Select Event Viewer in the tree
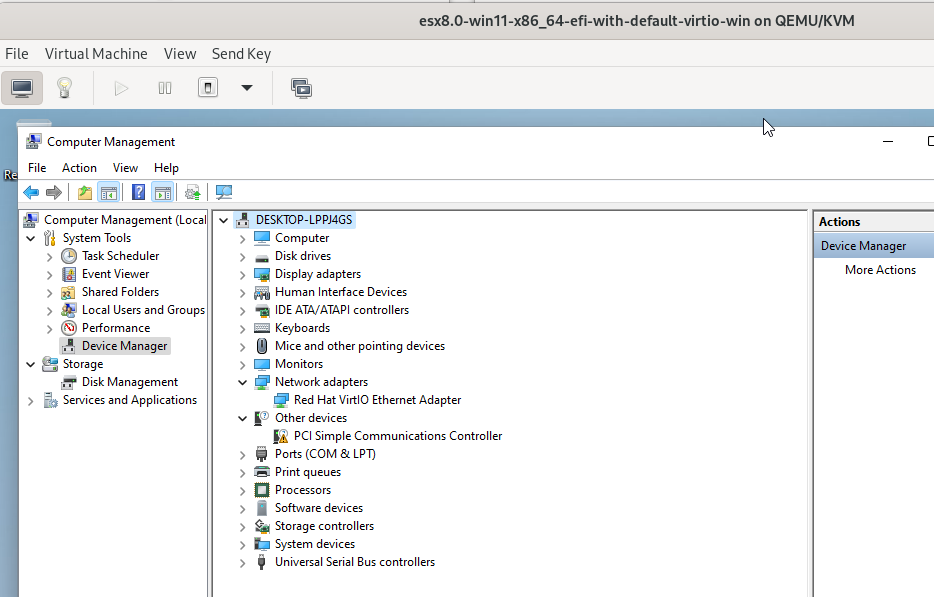 pyautogui.click(x=116, y=274)
